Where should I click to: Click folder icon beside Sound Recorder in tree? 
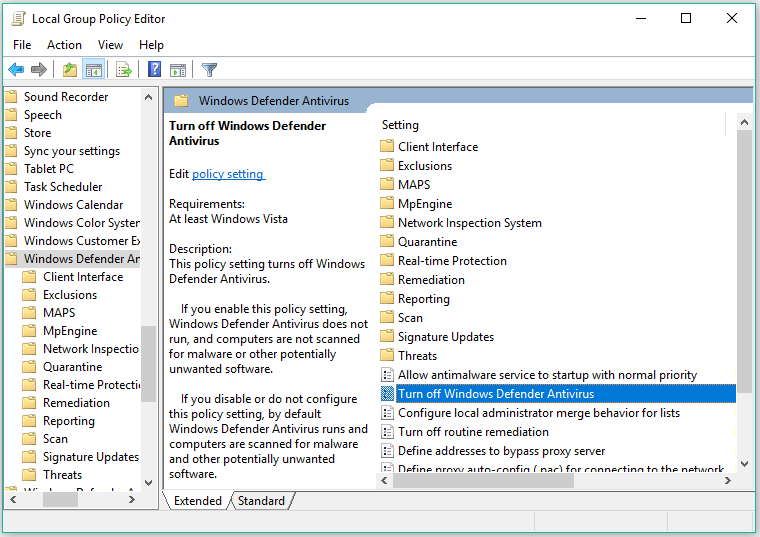click(x=11, y=96)
